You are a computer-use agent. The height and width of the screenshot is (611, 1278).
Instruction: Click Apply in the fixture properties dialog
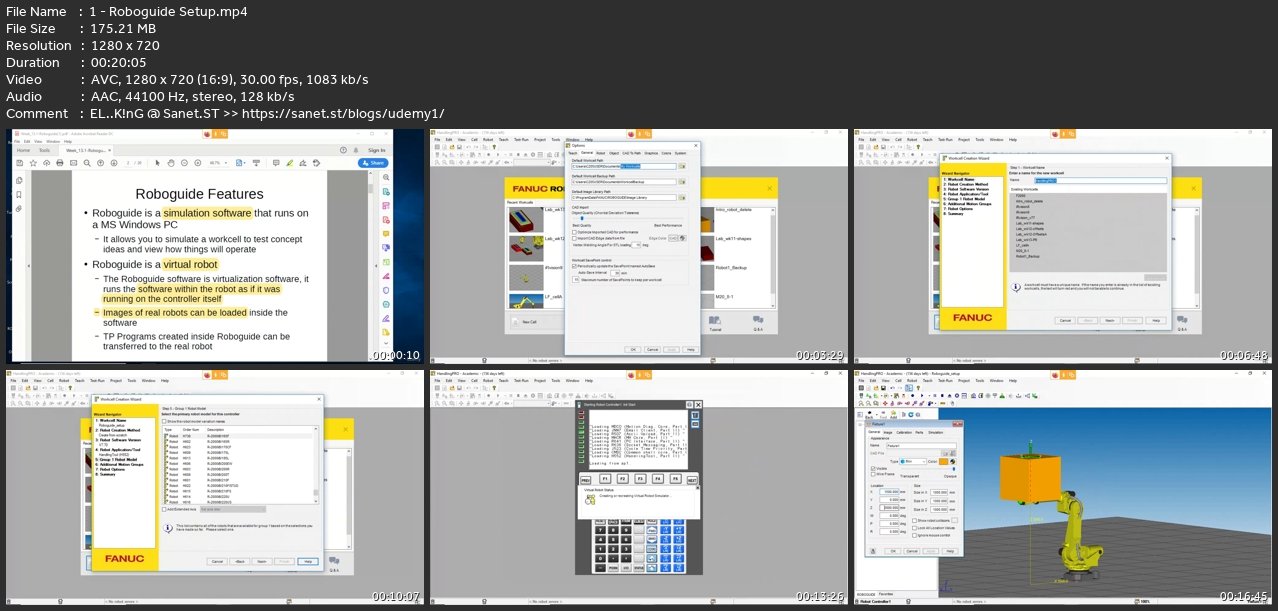[x=931, y=551]
